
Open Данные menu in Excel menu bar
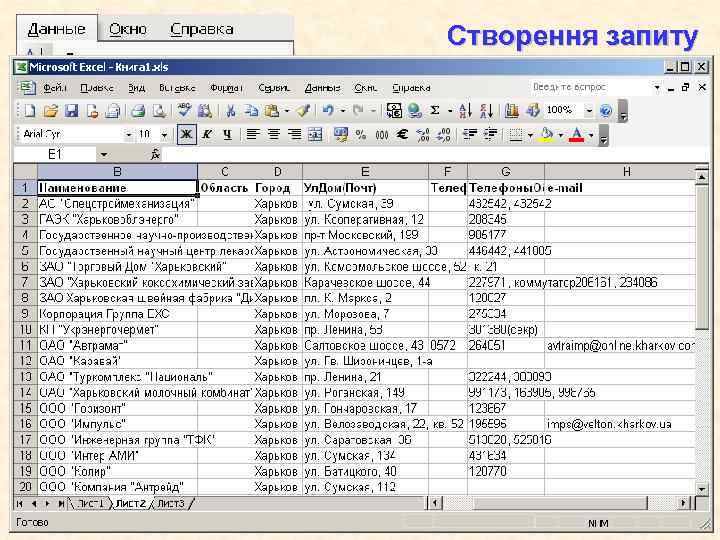[322, 87]
